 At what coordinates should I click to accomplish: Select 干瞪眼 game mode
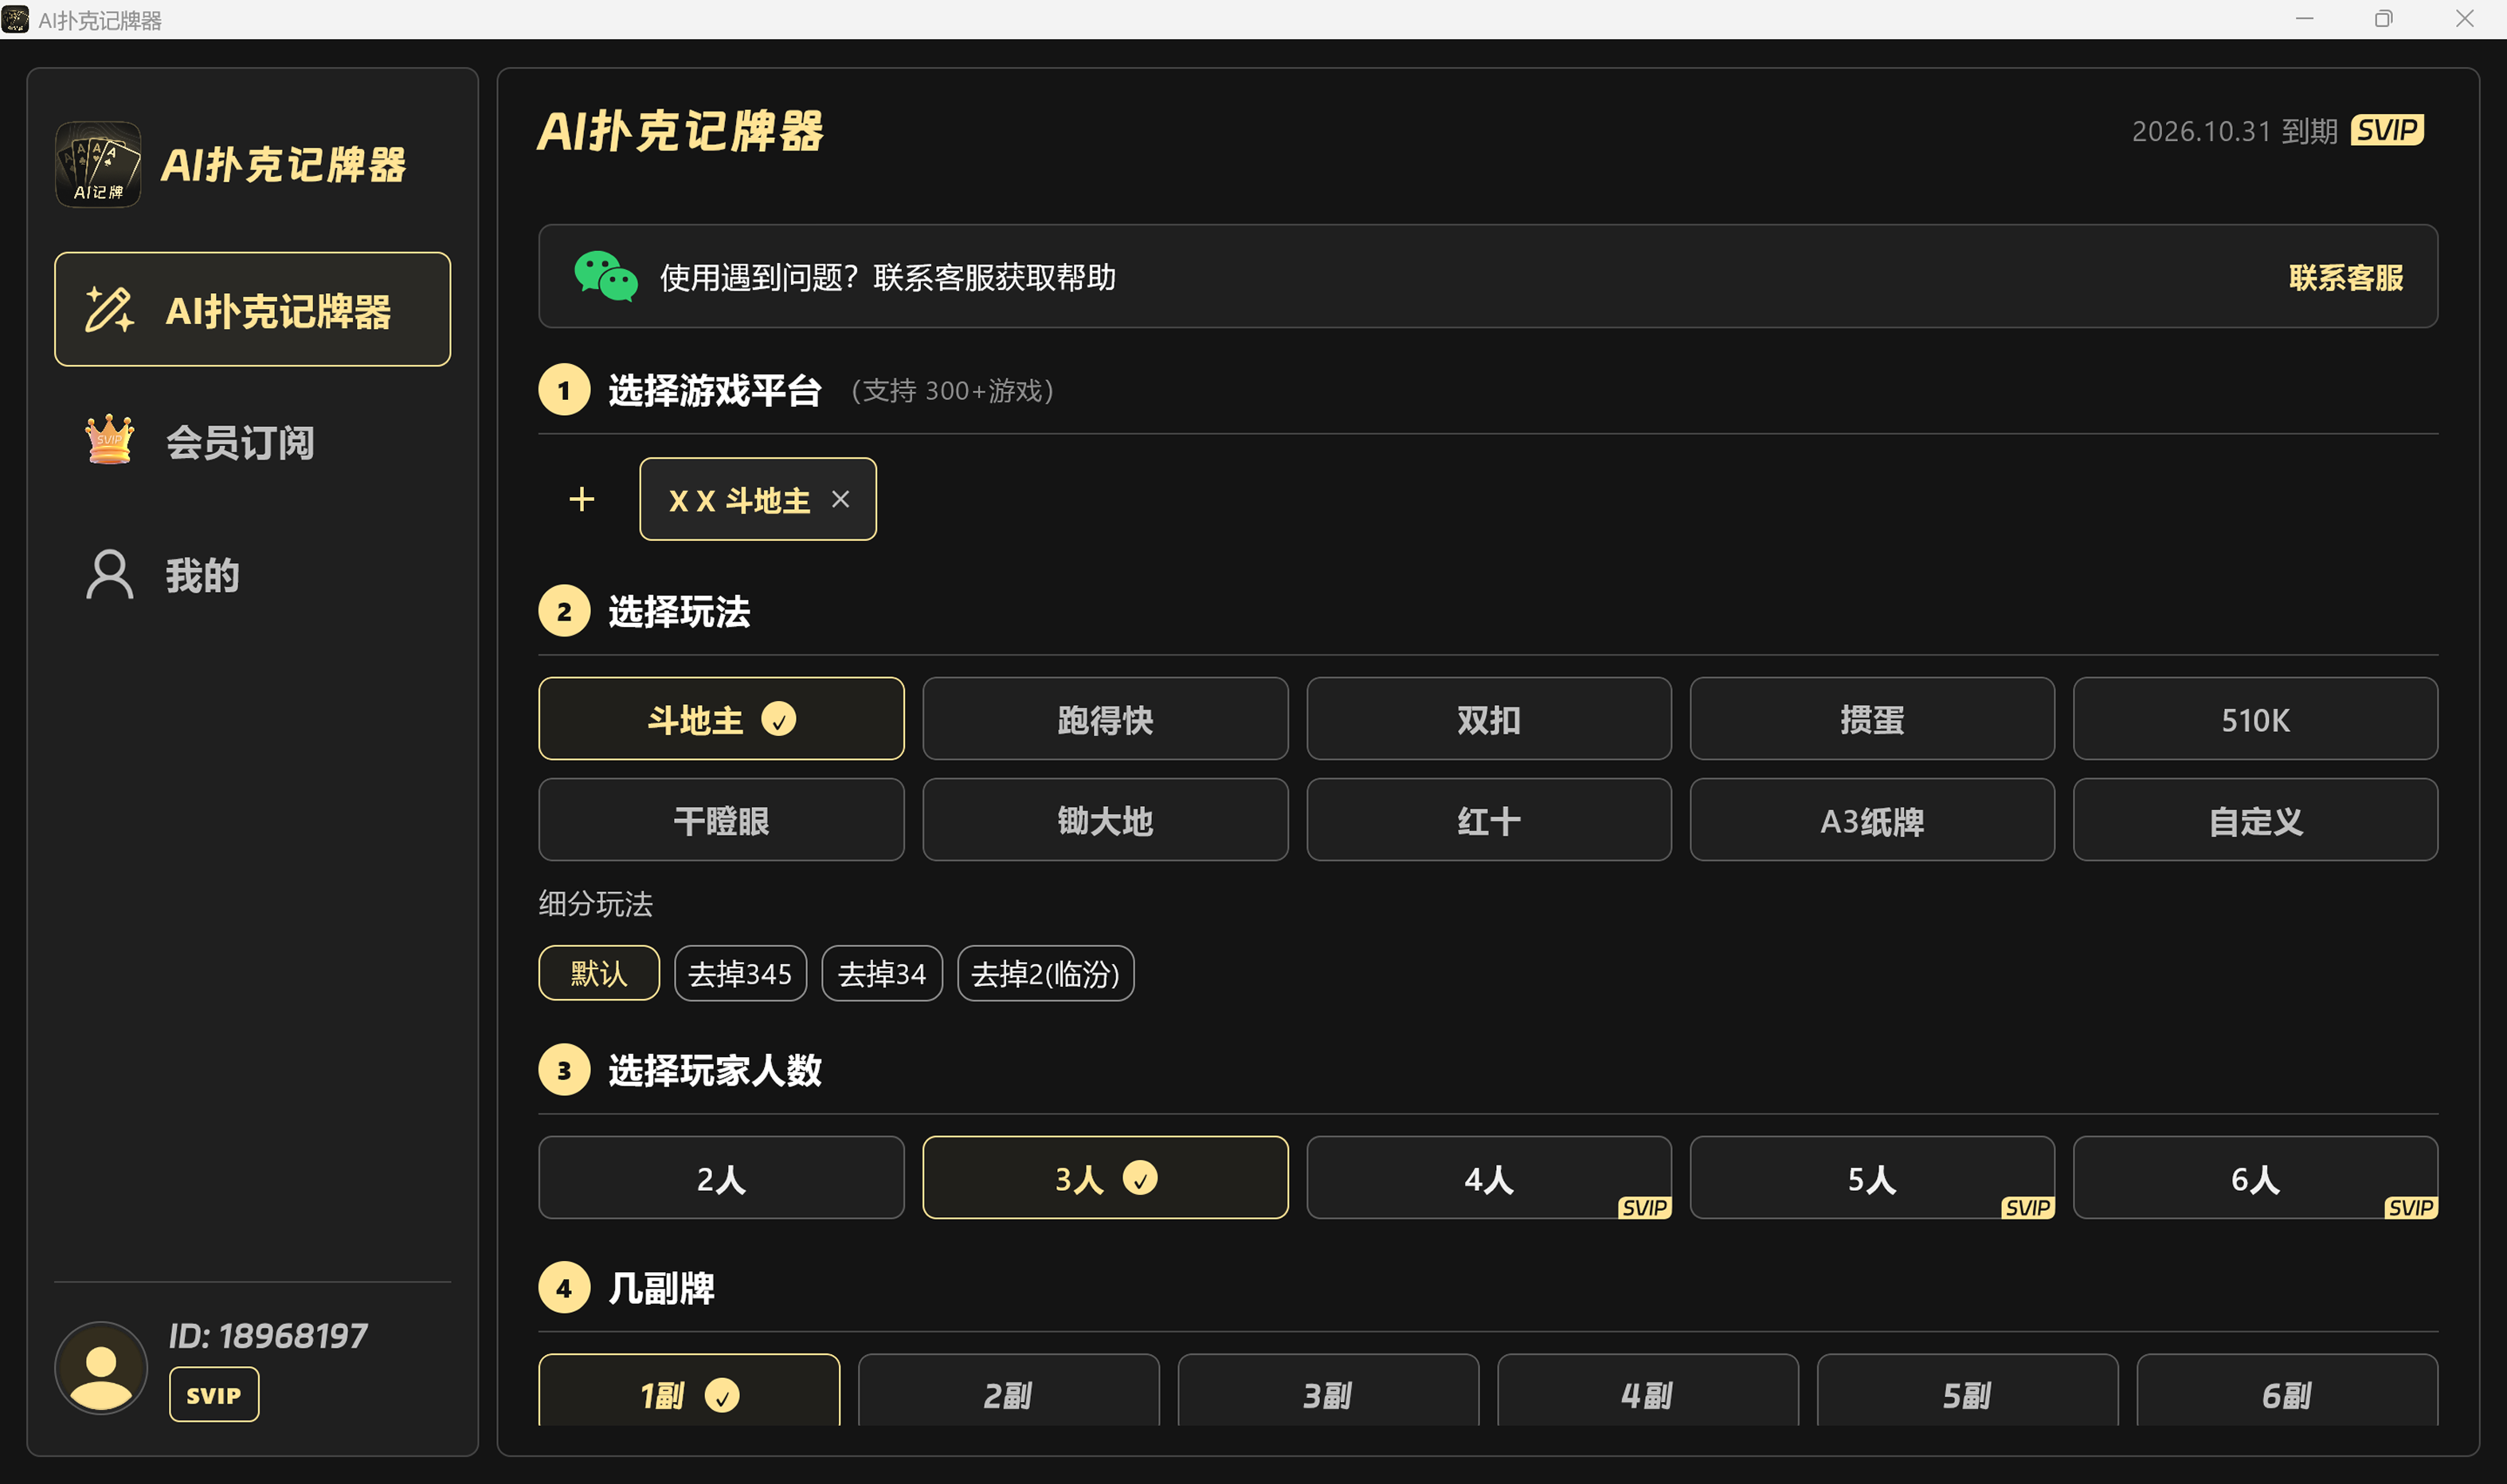click(x=721, y=820)
